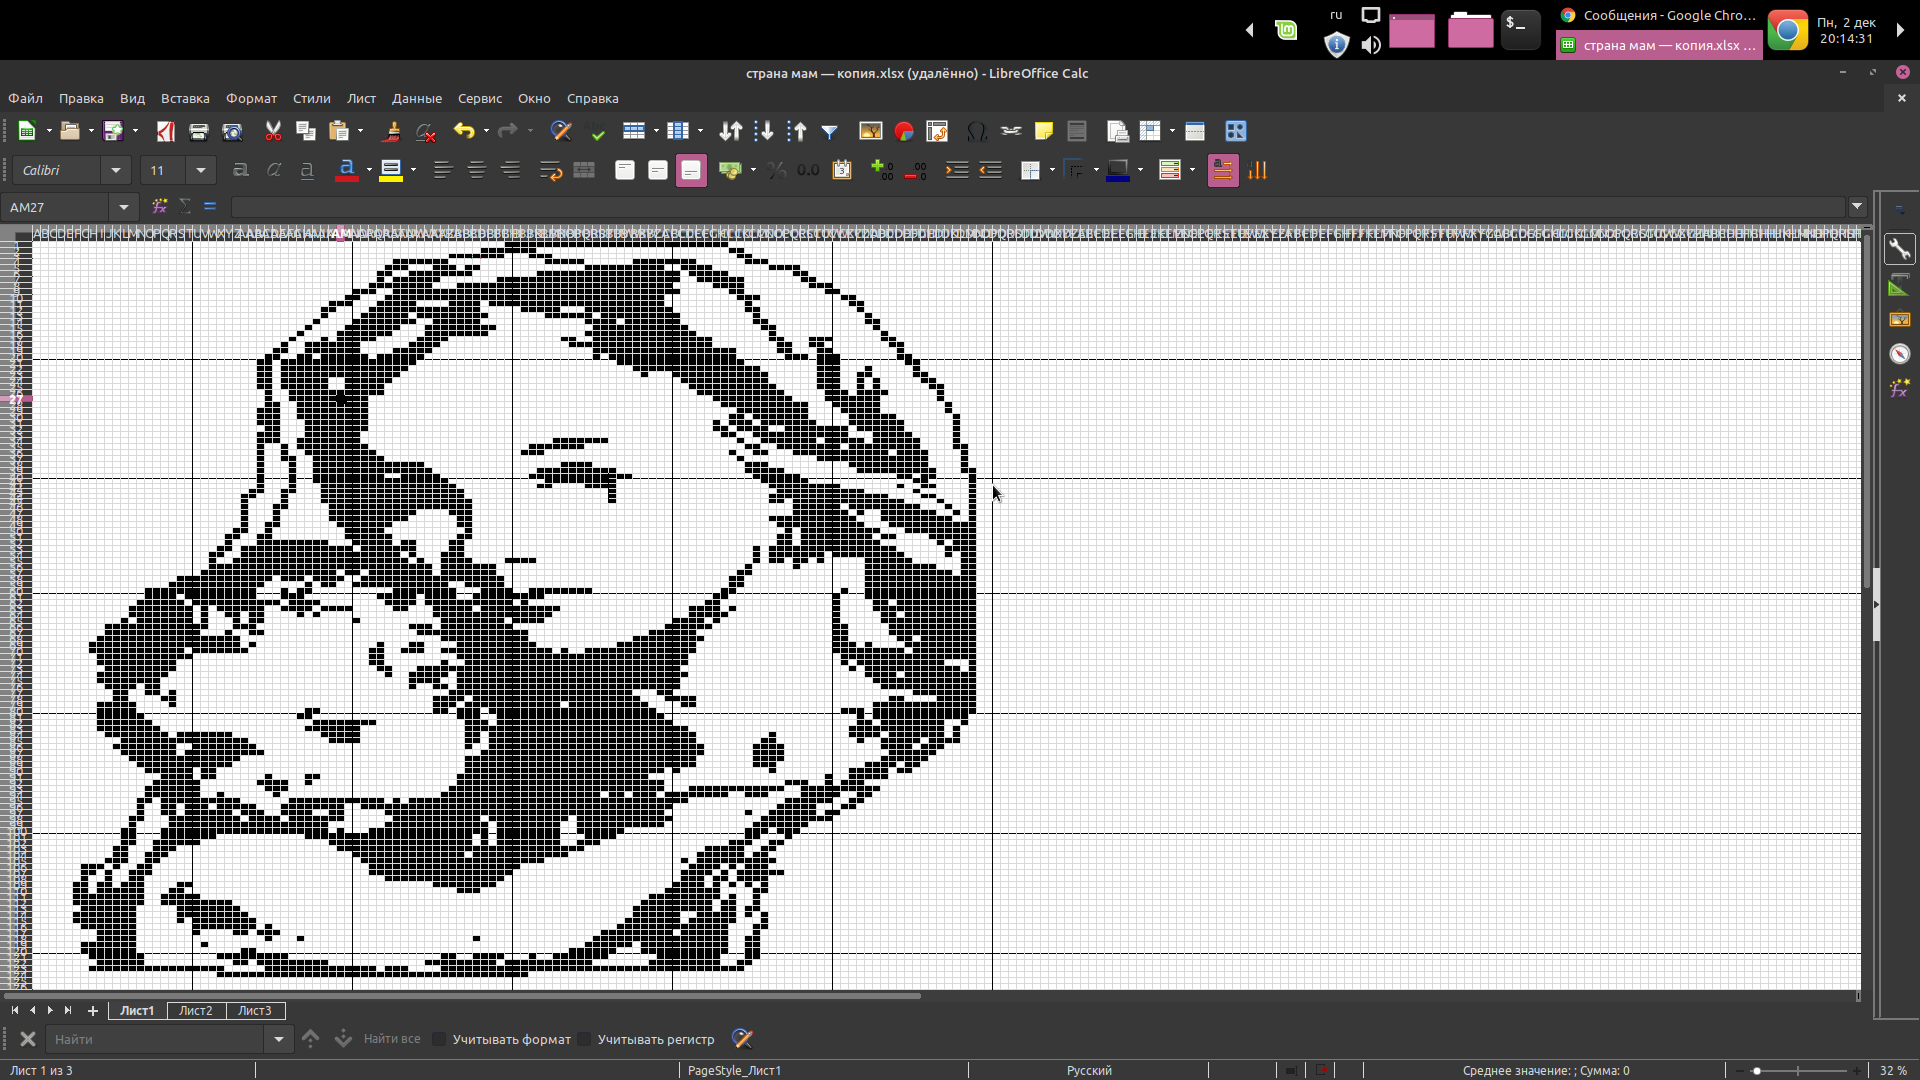Toggle Italic formatting
This screenshot has height=1080, width=1920.
273,170
